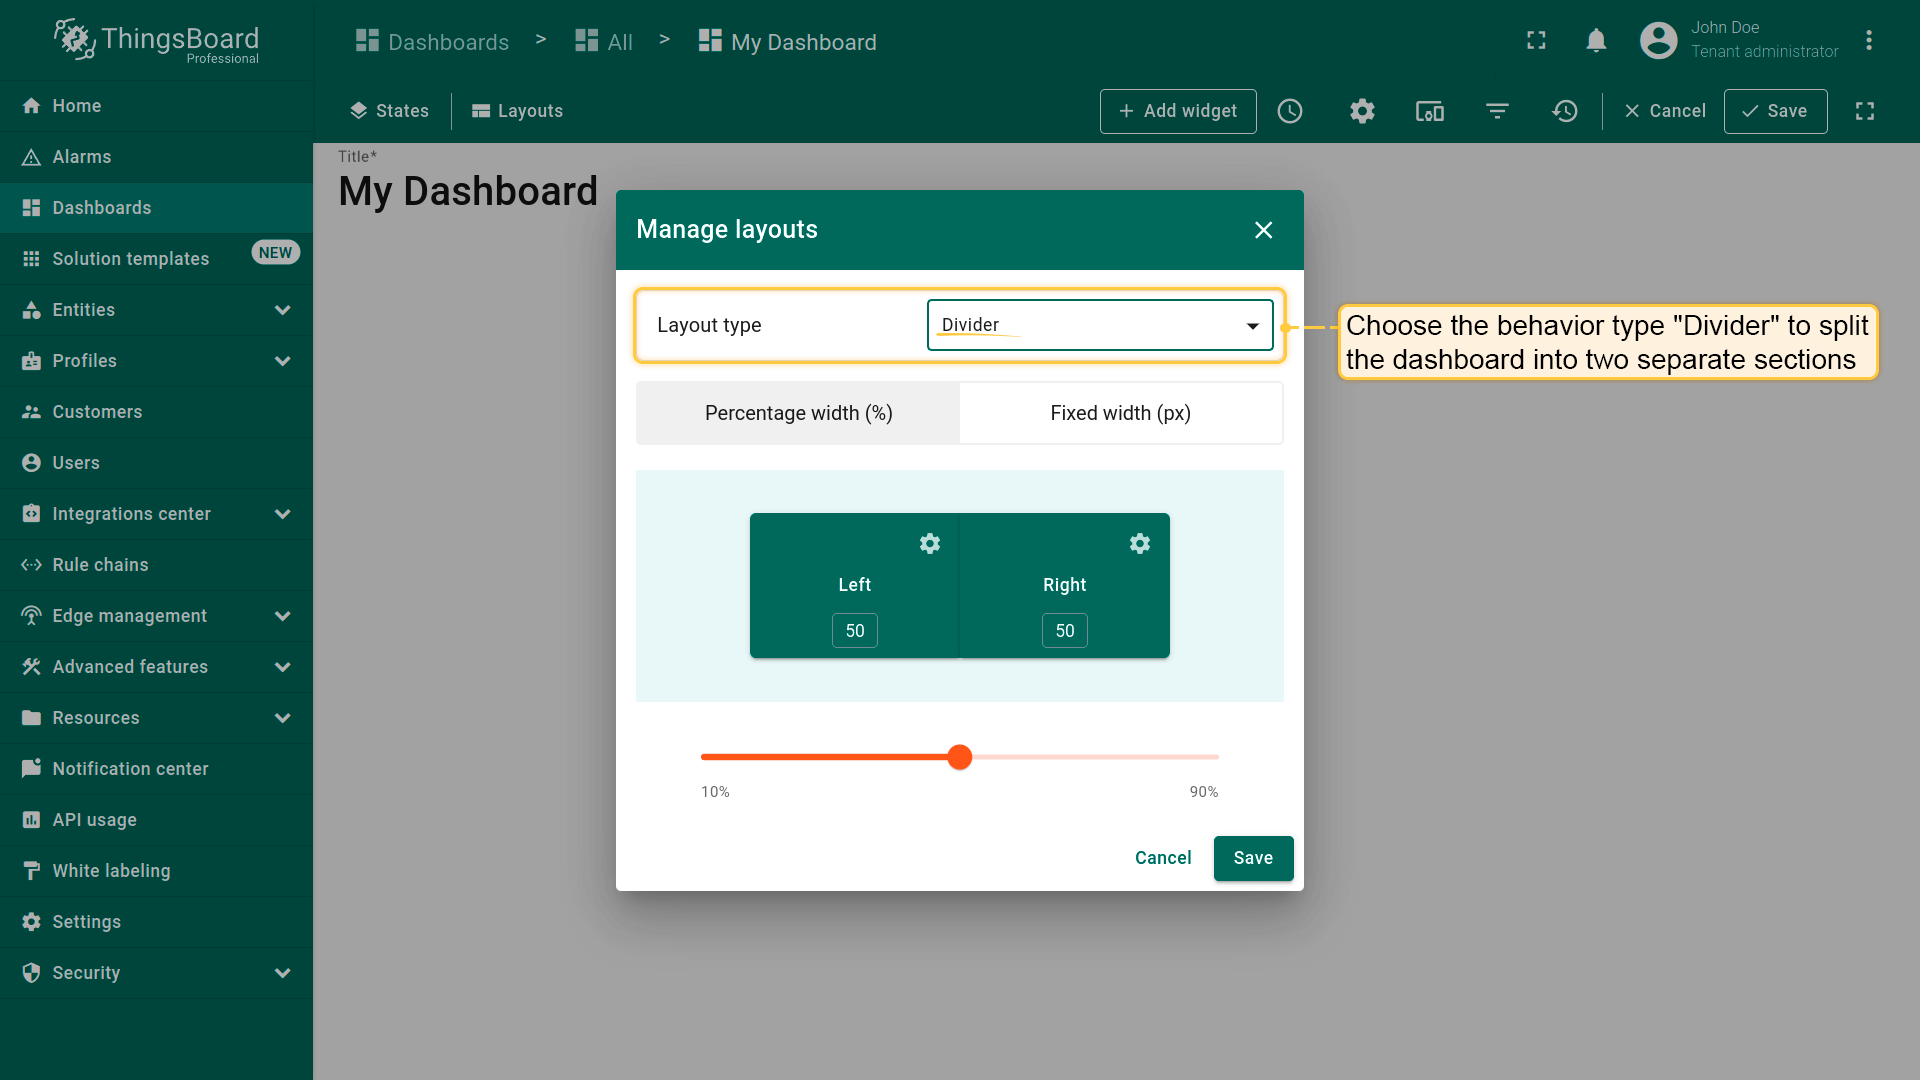Image resolution: width=1920 pixels, height=1080 pixels.
Task: Open Left layout gear settings
Action: coord(930,543)
